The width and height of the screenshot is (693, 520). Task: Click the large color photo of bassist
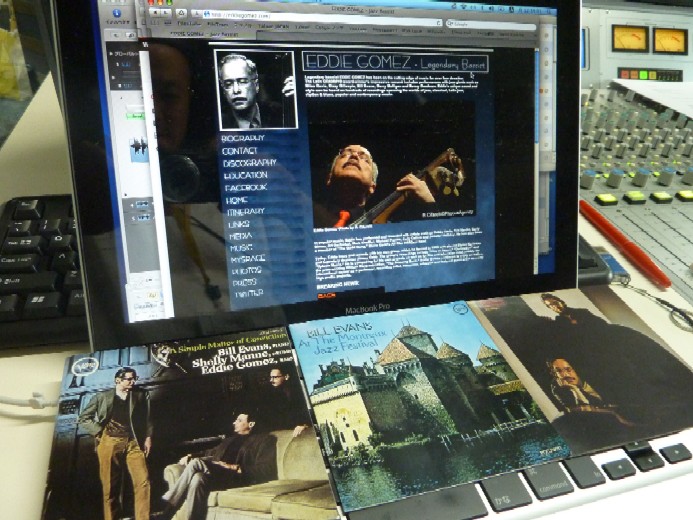coord(393,164)
